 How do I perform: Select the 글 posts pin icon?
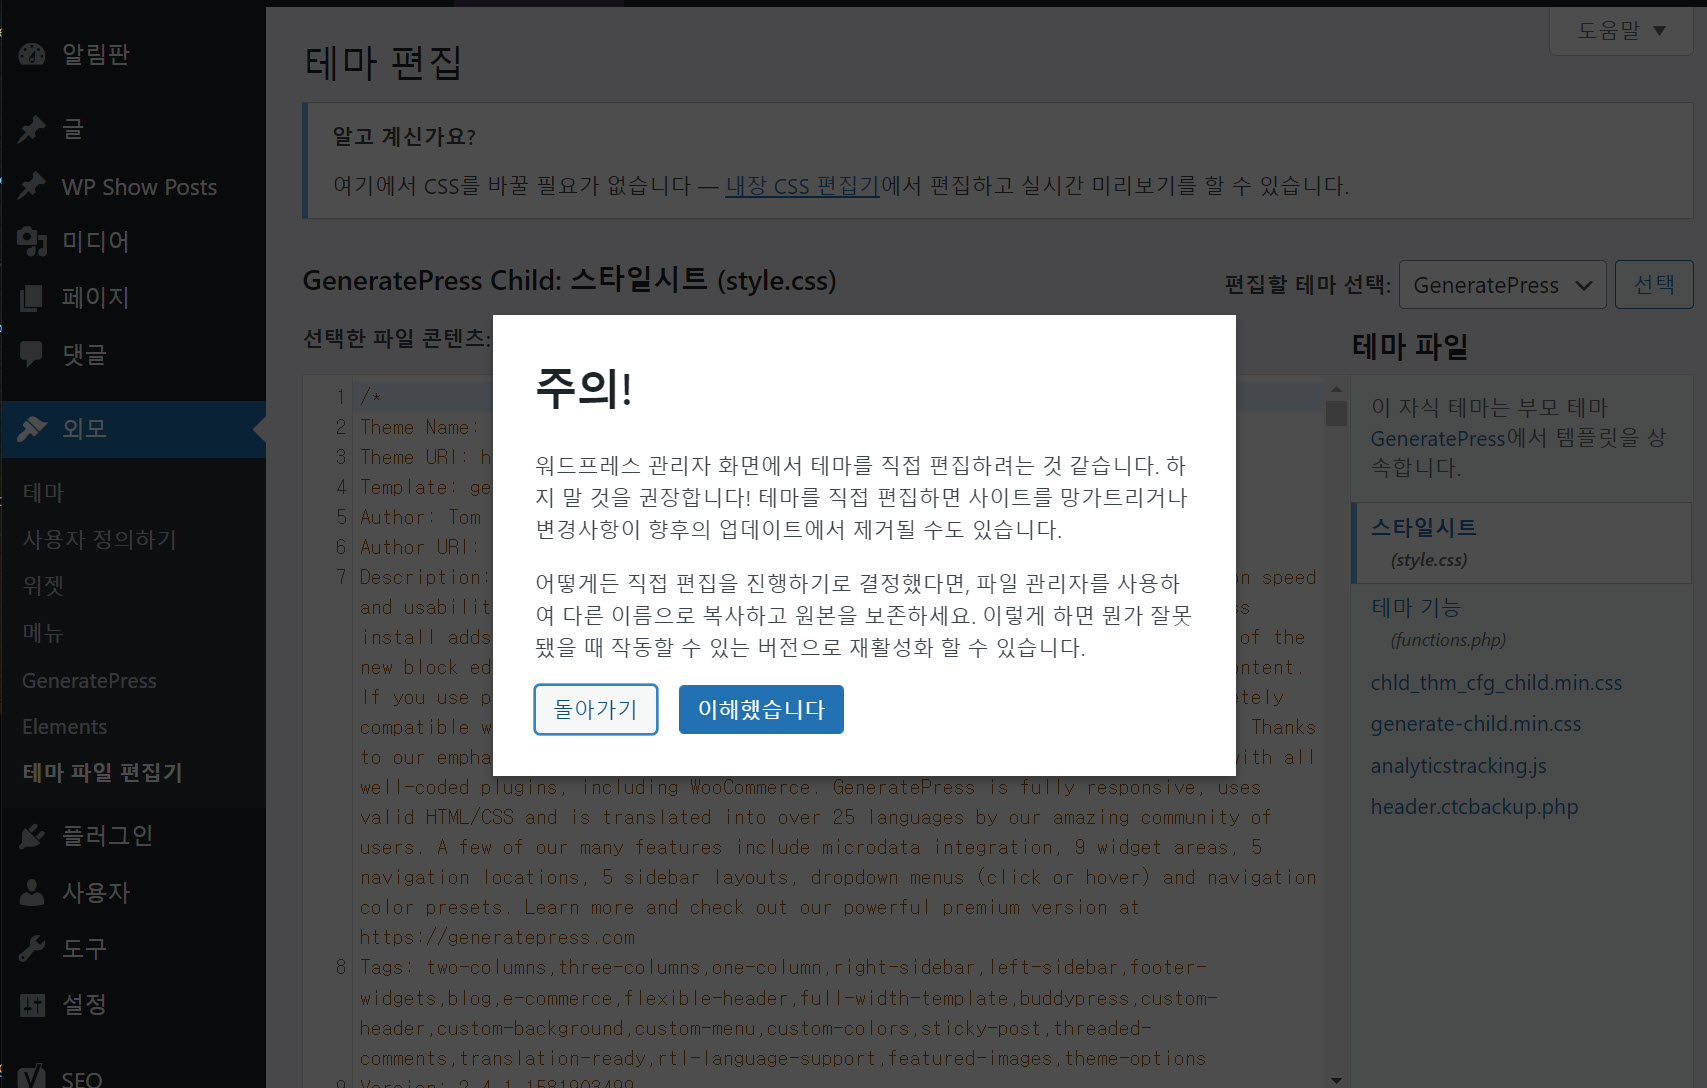[31, 129]
